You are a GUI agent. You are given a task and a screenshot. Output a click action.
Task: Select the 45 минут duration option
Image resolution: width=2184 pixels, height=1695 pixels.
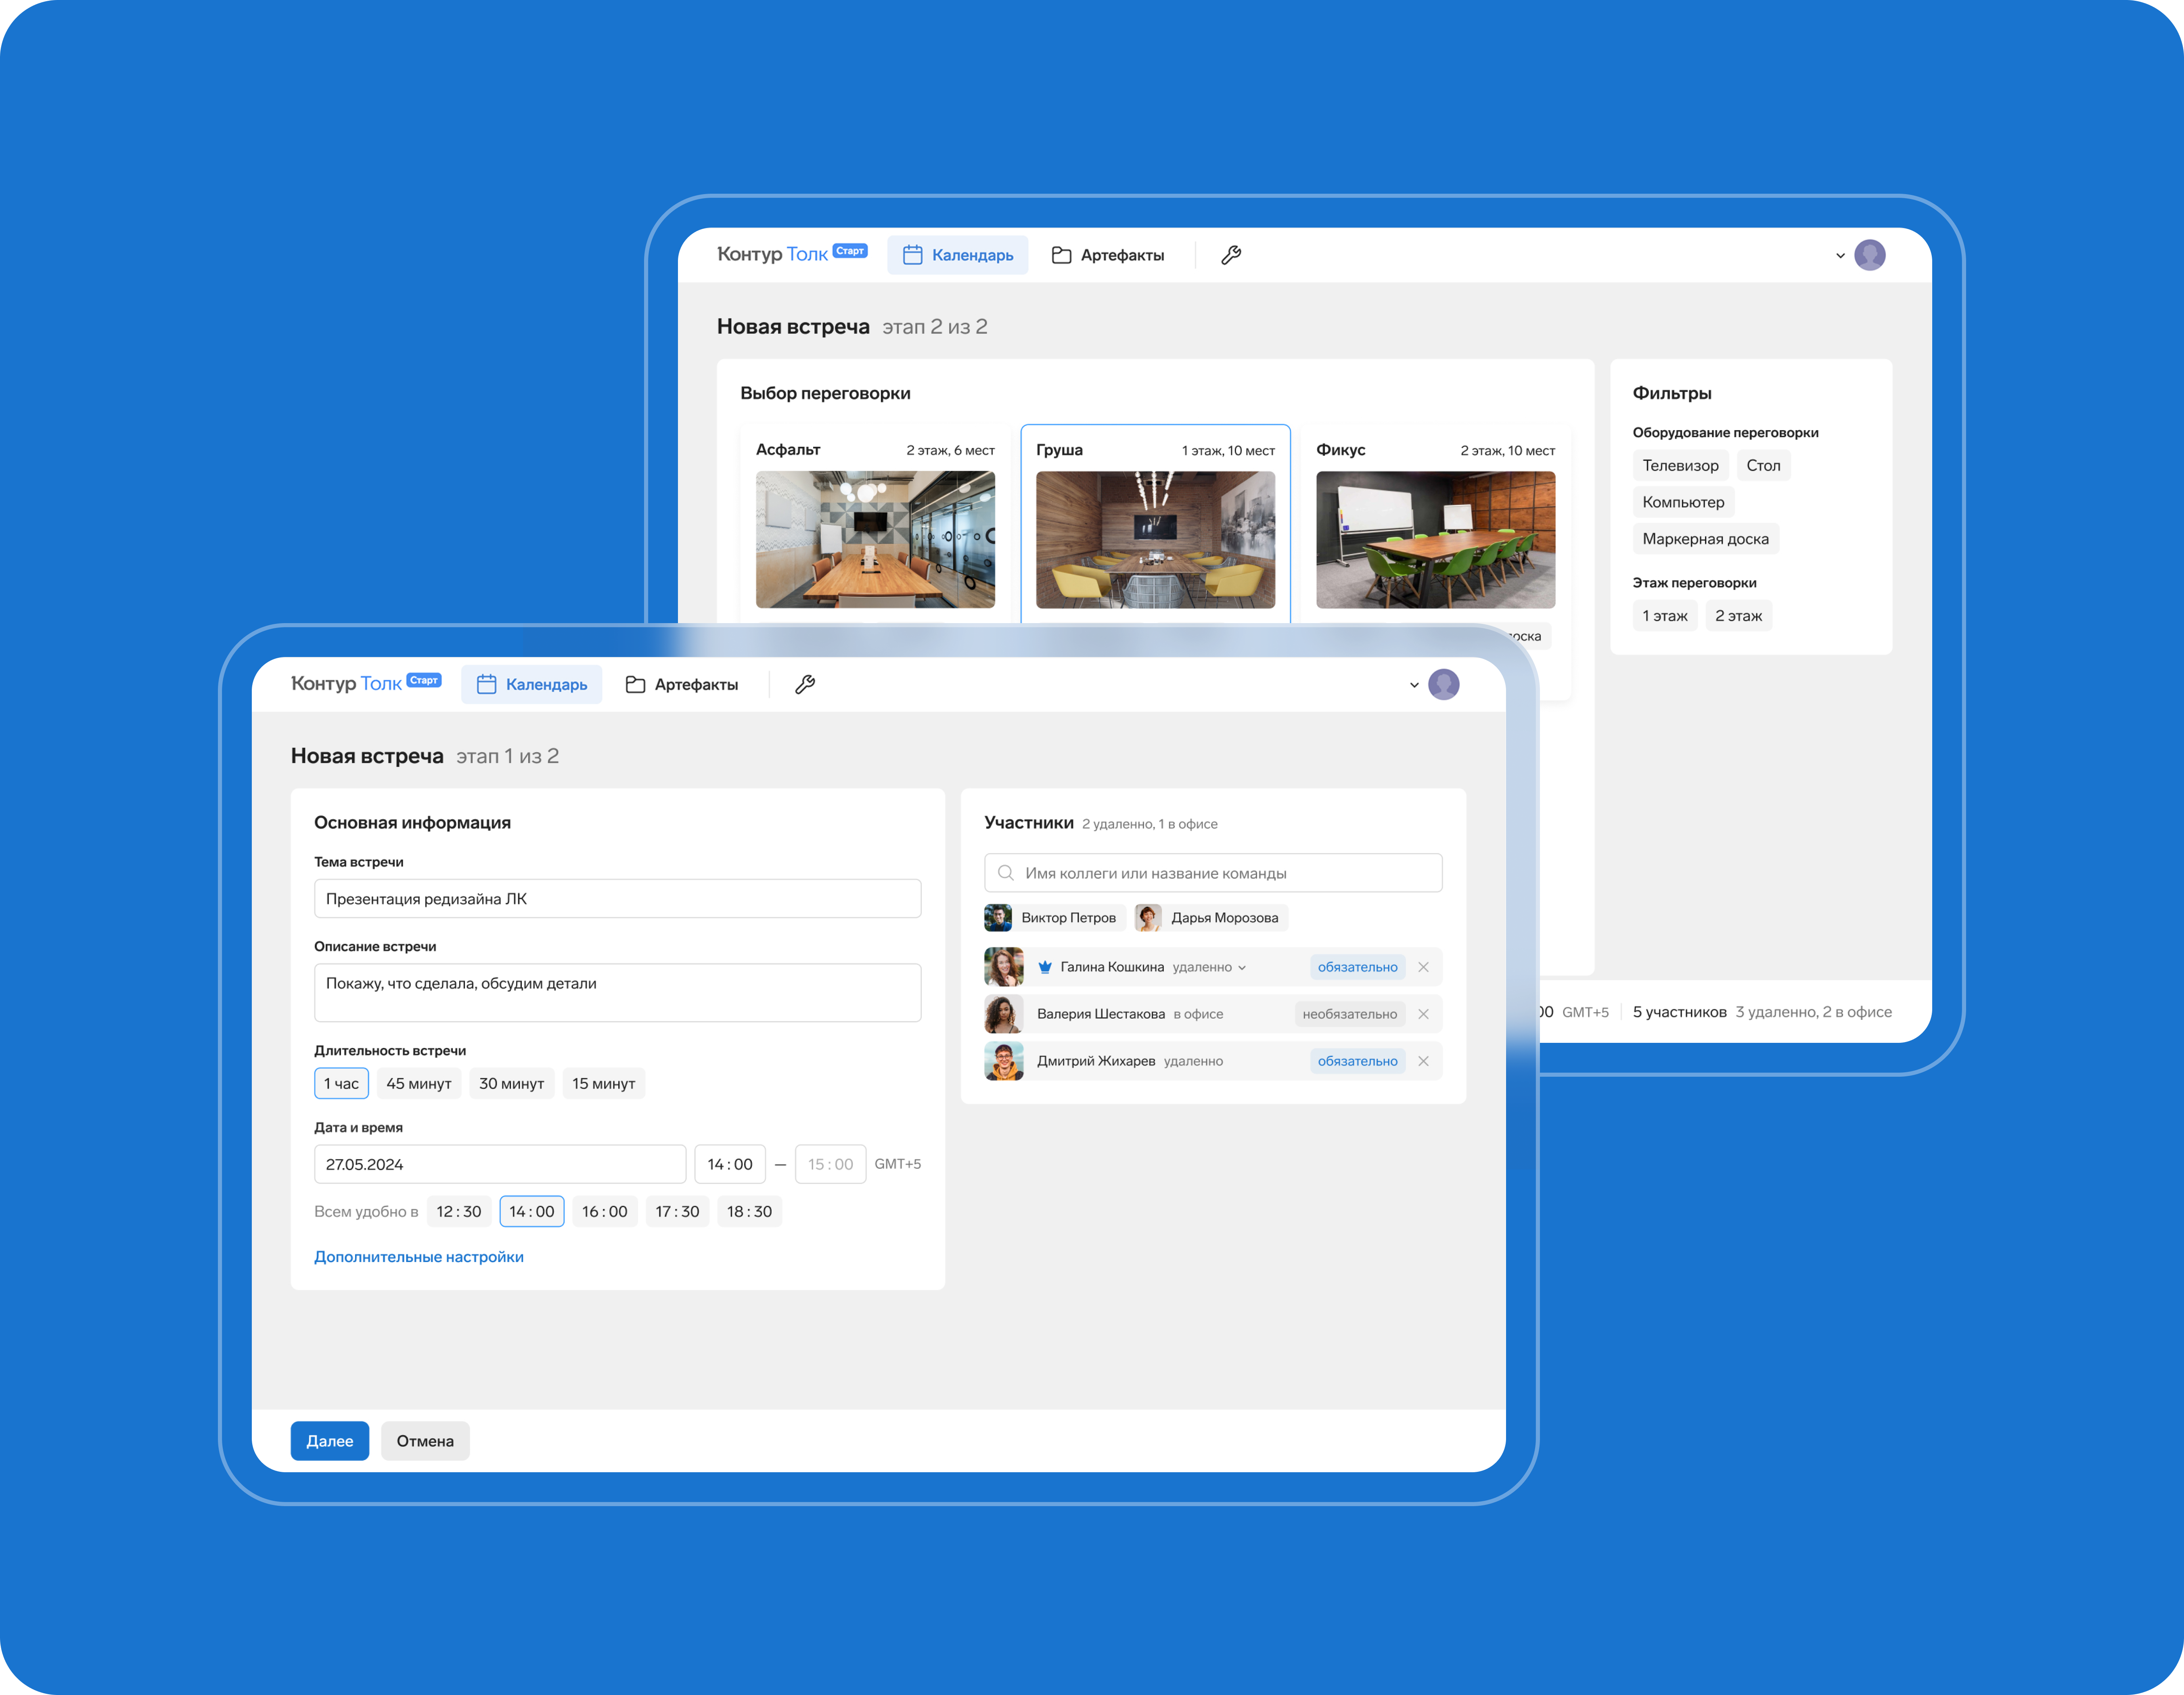419,1084
